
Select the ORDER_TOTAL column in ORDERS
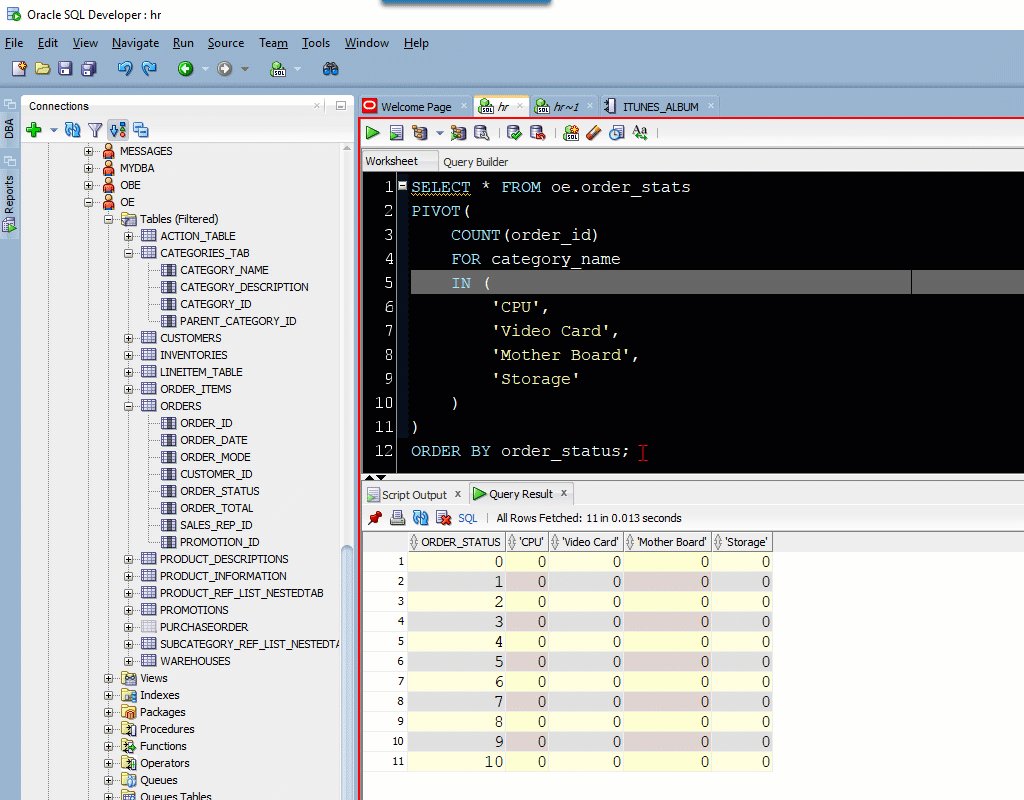(x=216, y=508)
